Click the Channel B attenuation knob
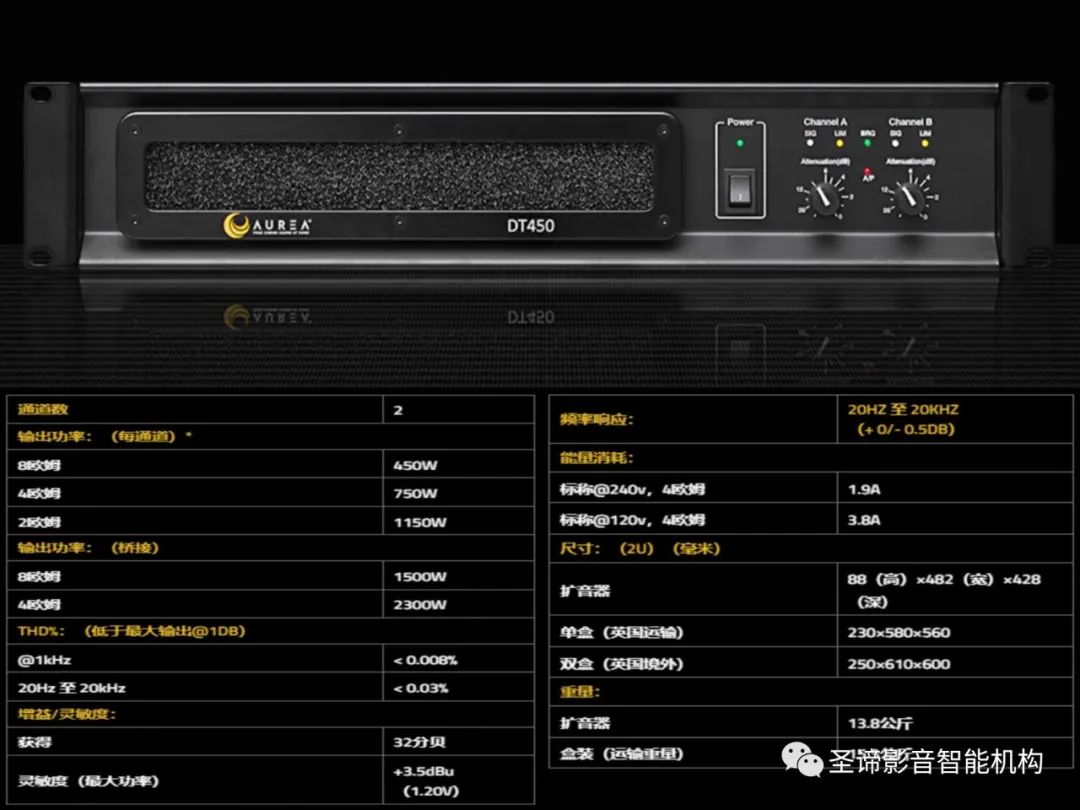The image size is (1080, 810). pyautogui.click(x=909, y=198)
